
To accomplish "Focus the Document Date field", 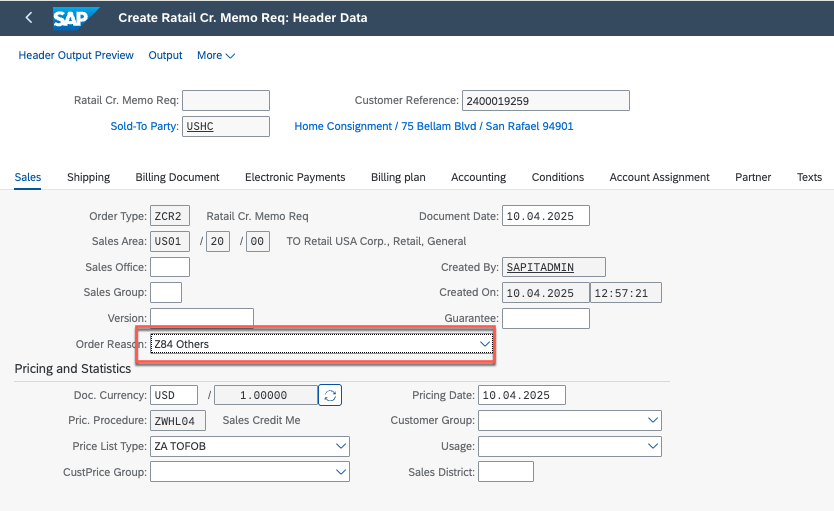I will [546, 216].
